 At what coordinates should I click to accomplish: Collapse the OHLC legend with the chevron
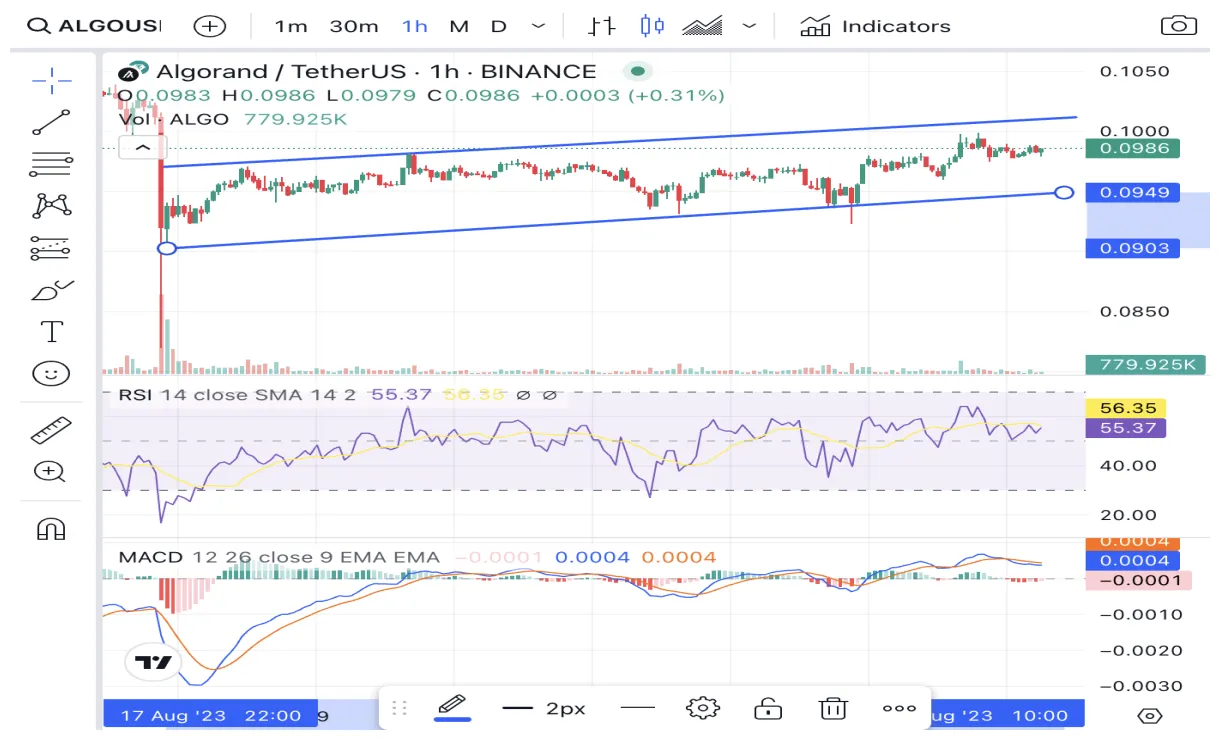[142, 147]
